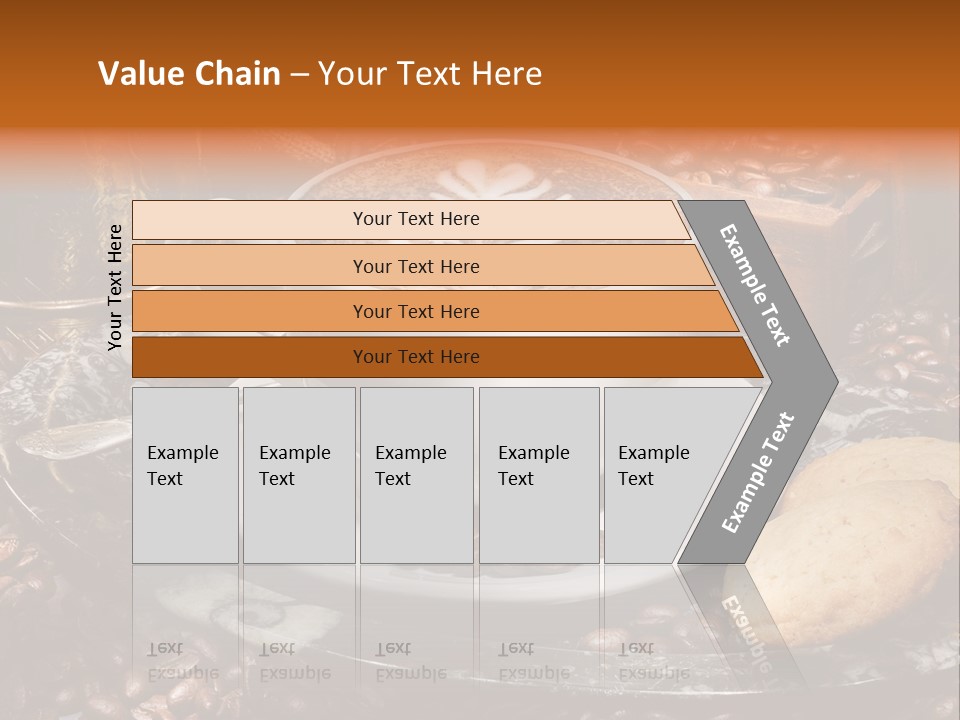
Task: Click the mirrored text below the middle box
Action: 410,660
